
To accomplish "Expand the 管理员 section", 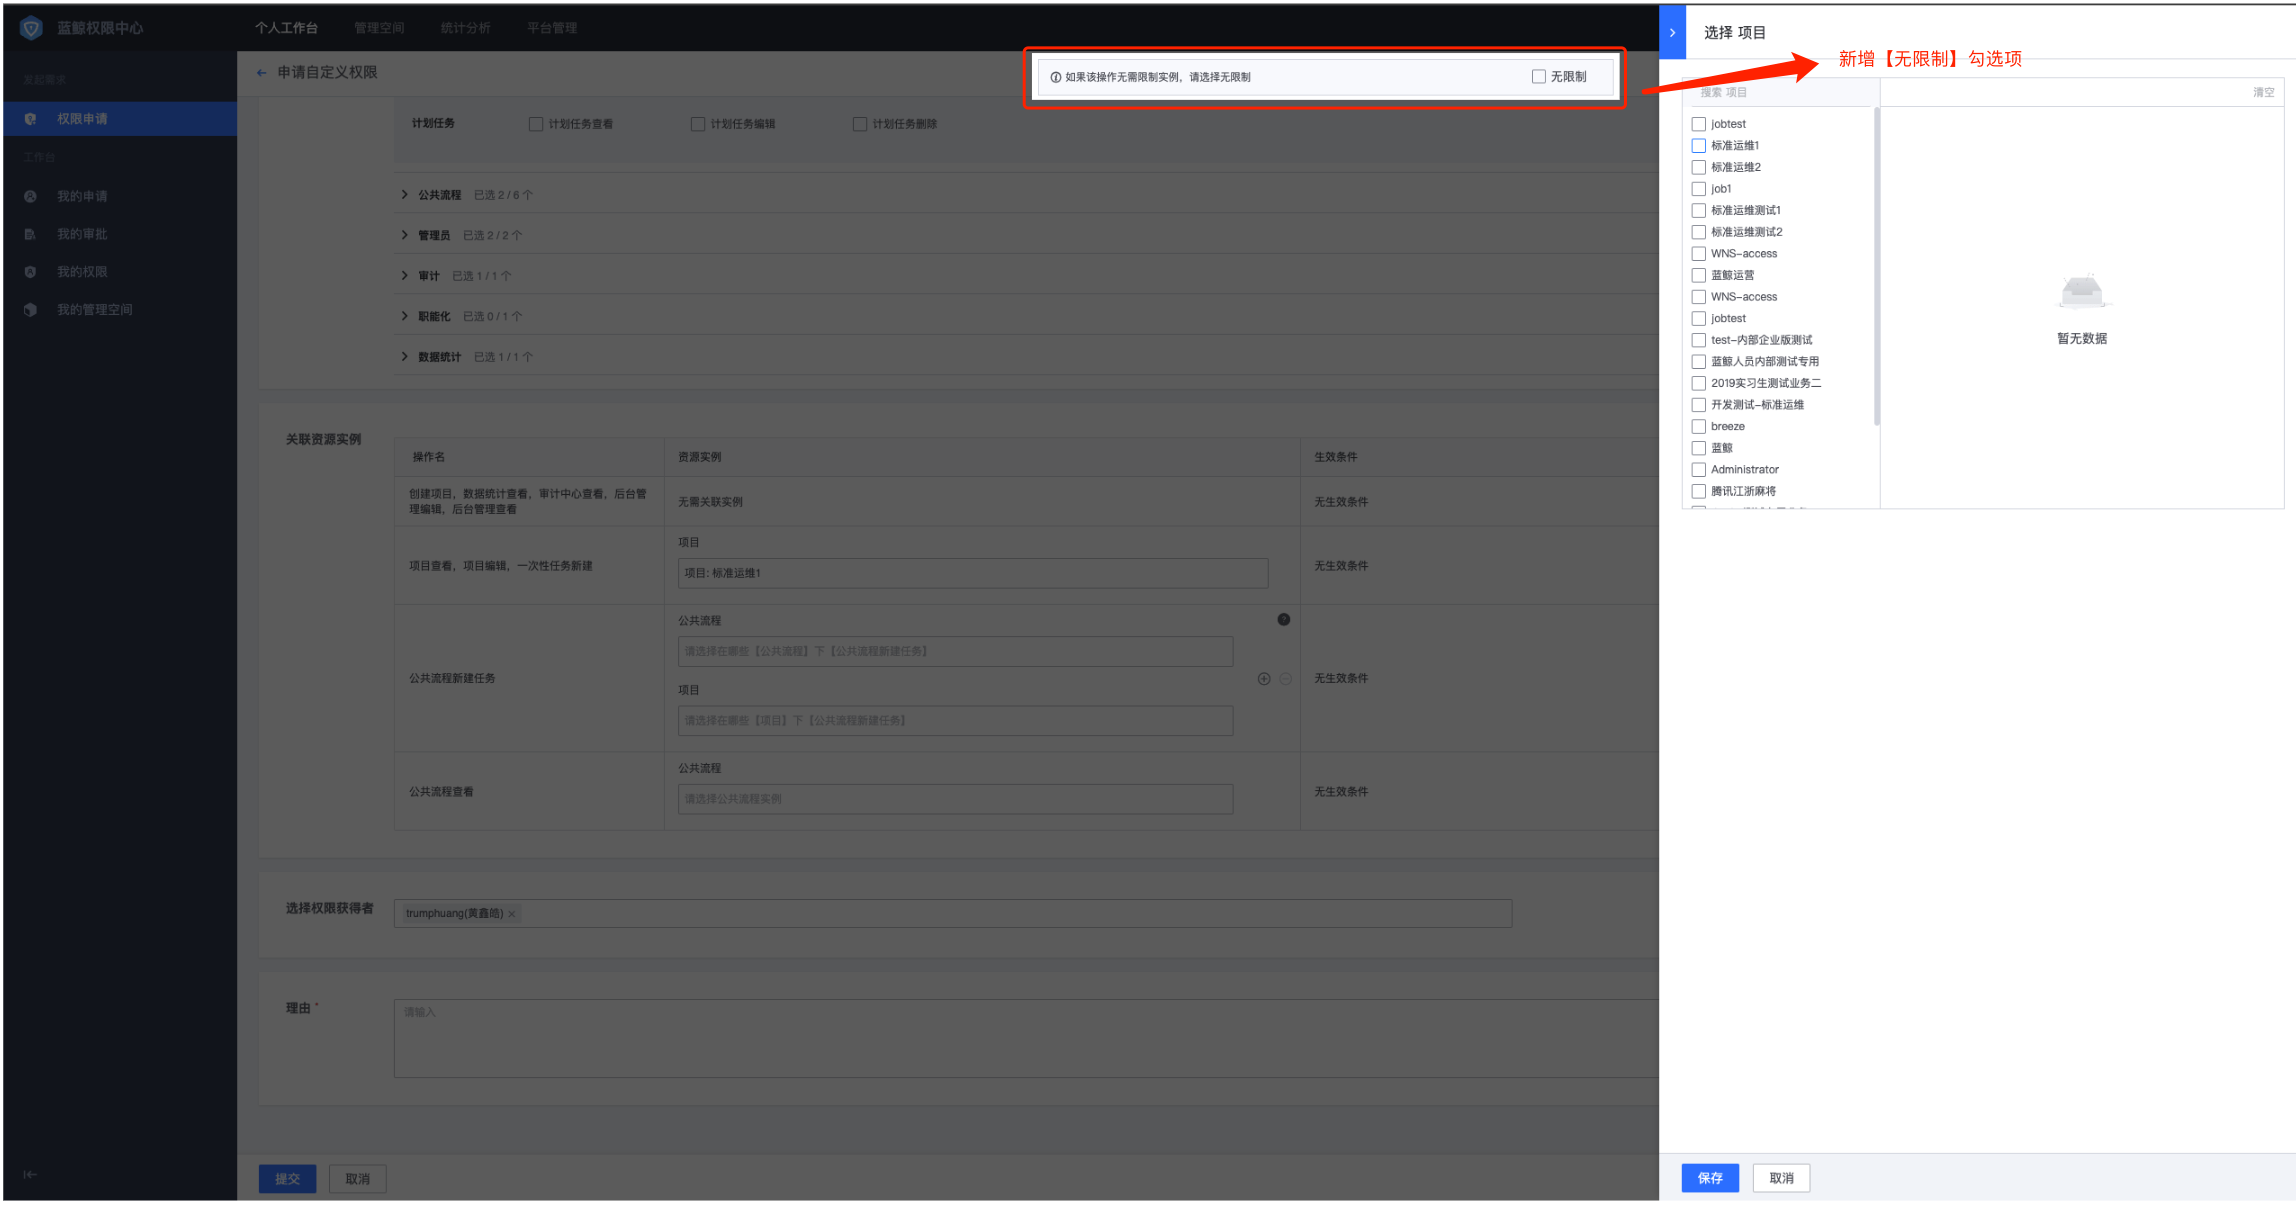I will (405, 235).
